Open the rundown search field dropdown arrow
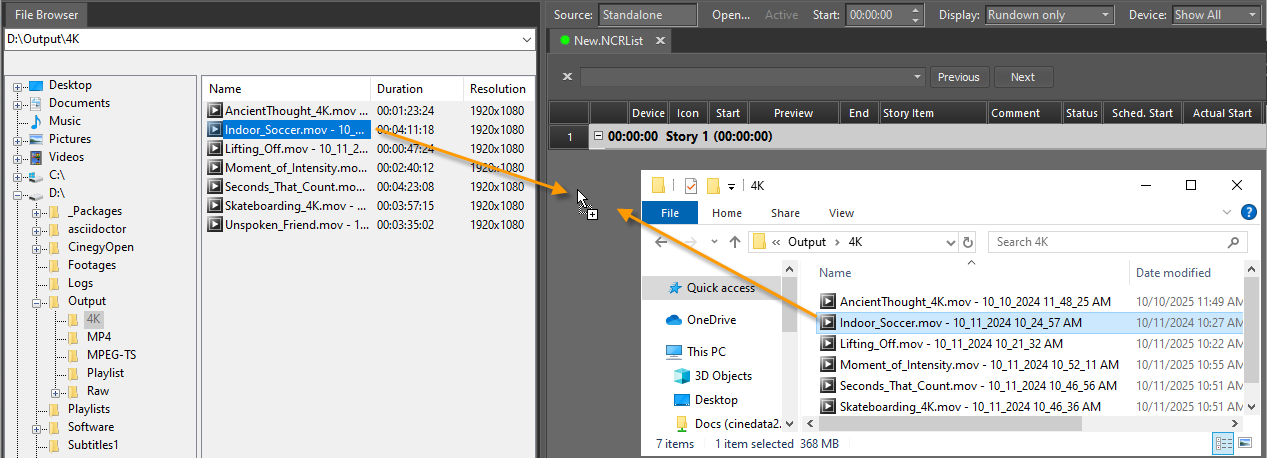The image size is (1267, 458). point(918,77)
